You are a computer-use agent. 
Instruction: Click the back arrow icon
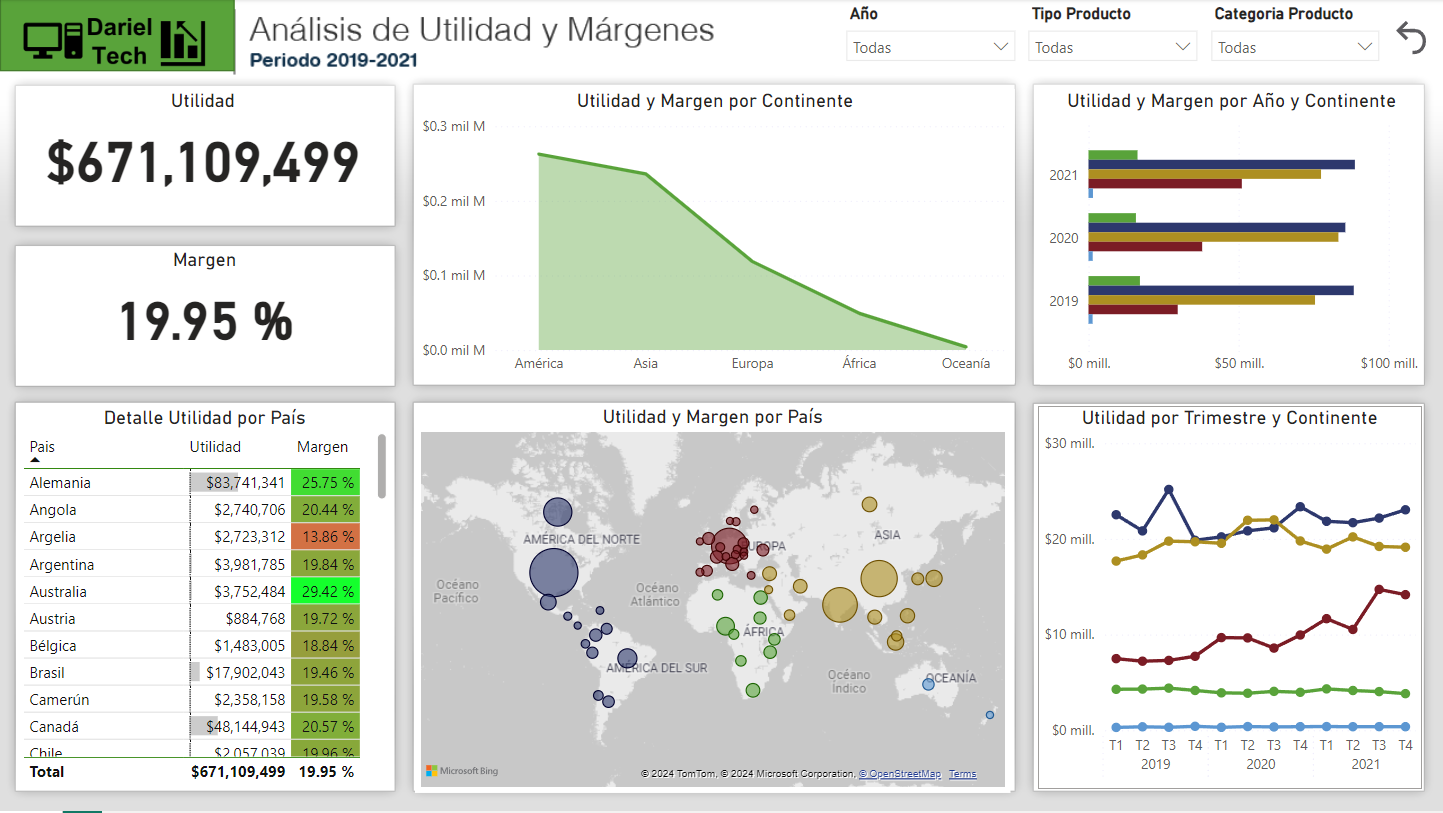1411,38
